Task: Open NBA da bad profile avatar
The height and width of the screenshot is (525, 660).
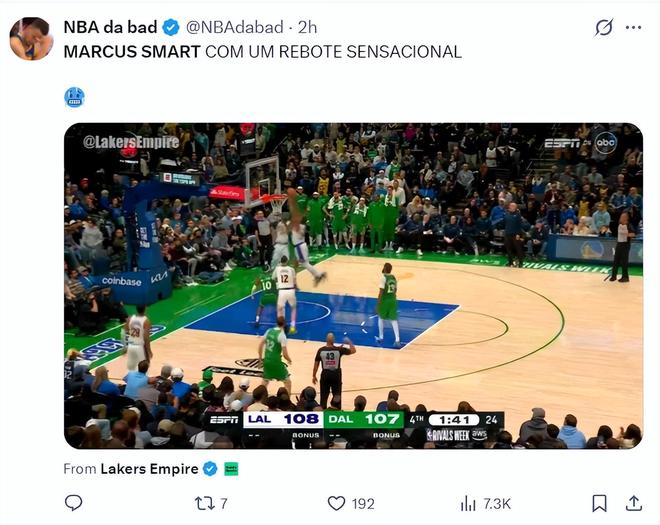Action: (x=31, y=39)
